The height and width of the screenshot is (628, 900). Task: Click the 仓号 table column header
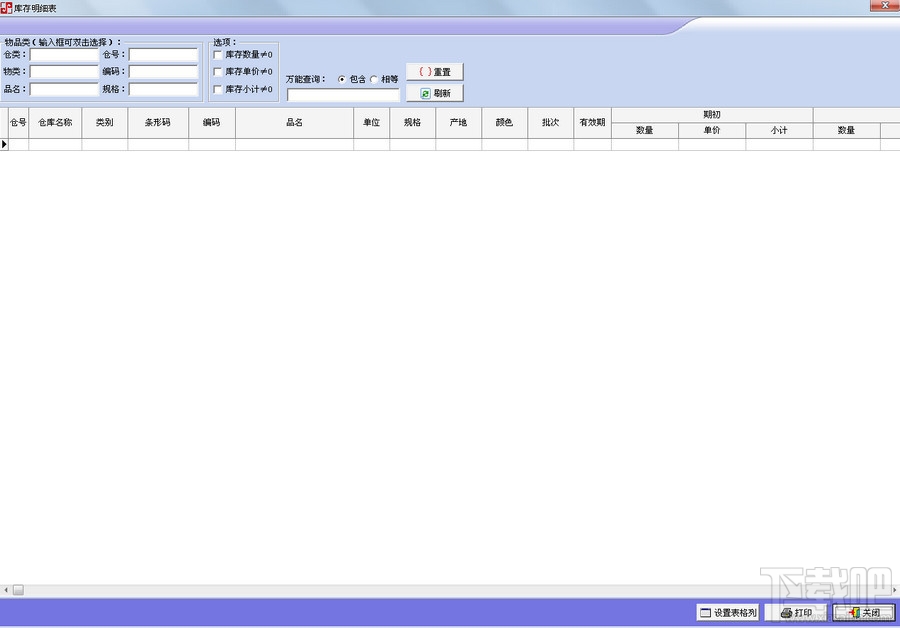click(18, 122)
